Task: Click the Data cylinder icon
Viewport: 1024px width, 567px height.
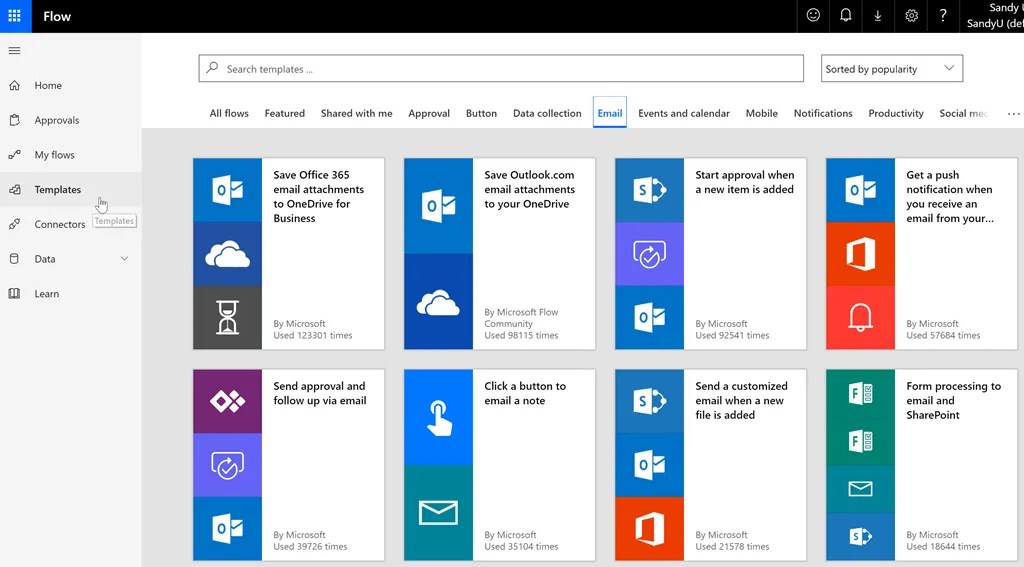Action: click(14, 259)
